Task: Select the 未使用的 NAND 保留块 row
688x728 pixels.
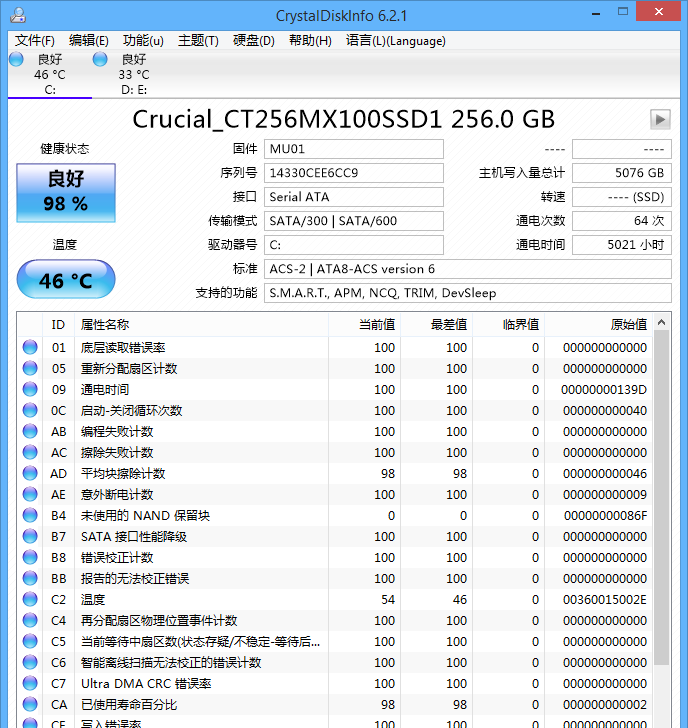Action: point(335,515)
